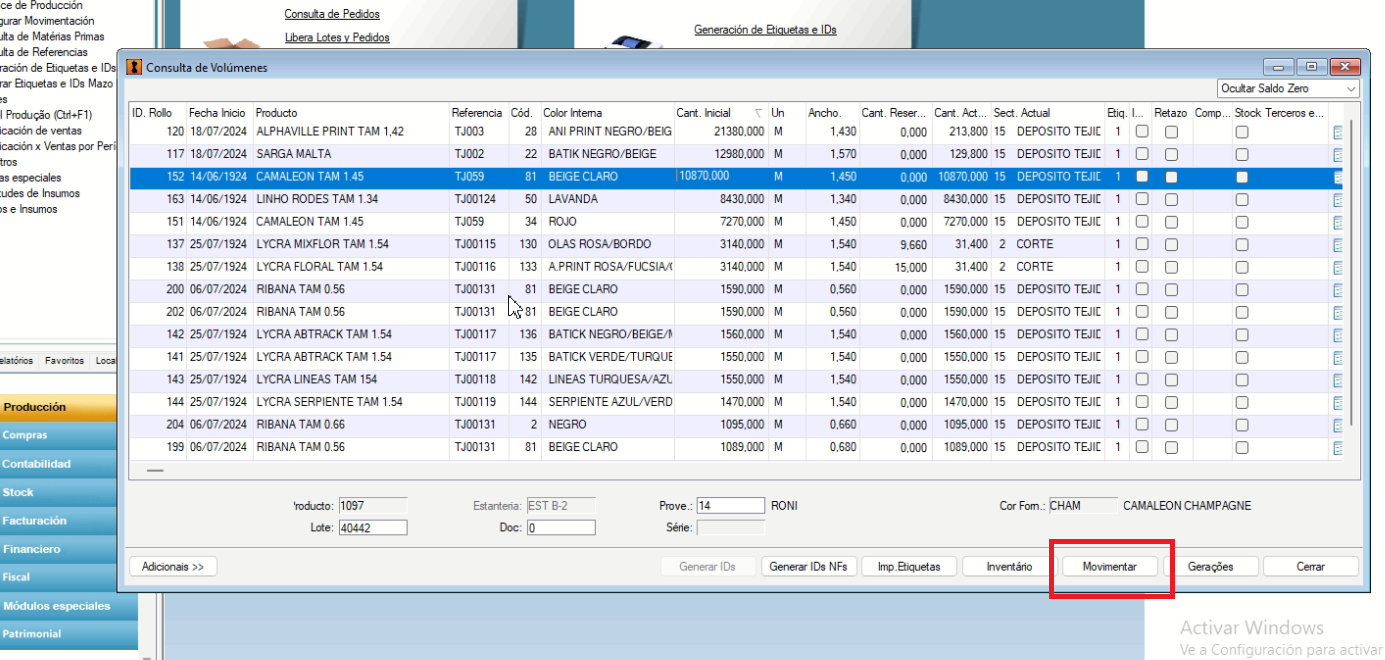Open the Consulta de Pedidos link
Screen dimensions: 1385x660
click(332, 15)
